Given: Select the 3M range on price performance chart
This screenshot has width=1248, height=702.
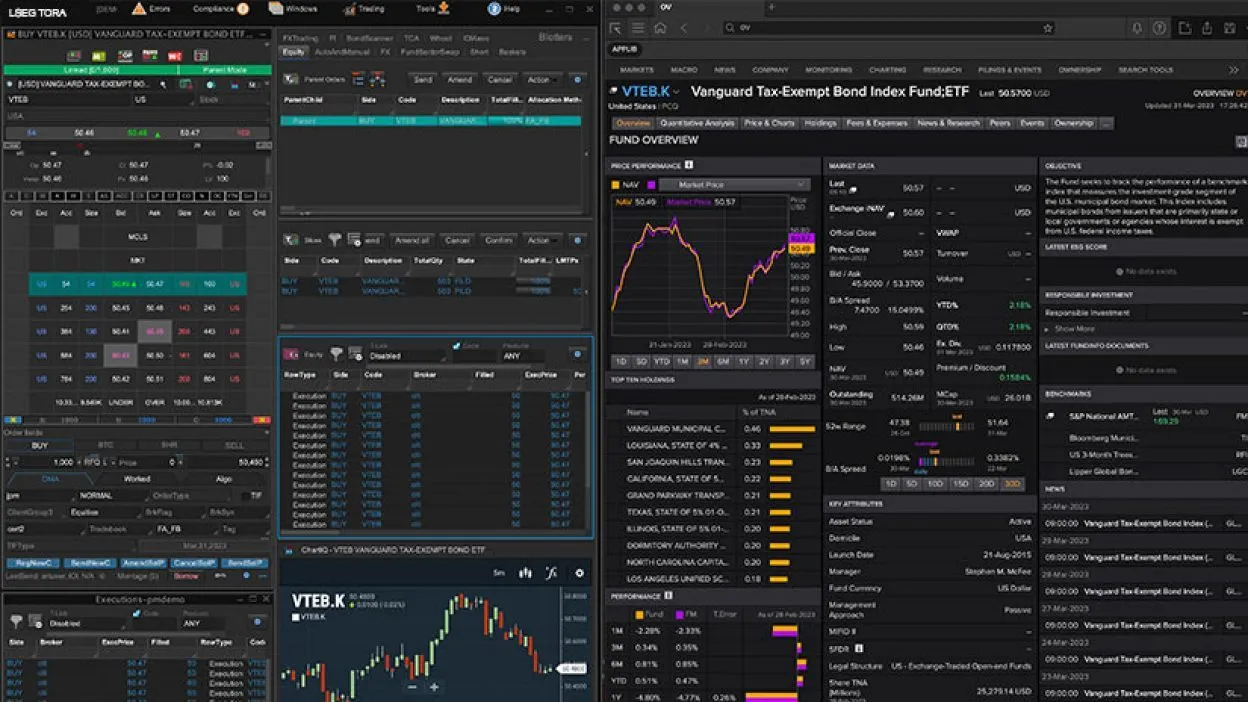Looking at the screenshot, I should 703,361.
